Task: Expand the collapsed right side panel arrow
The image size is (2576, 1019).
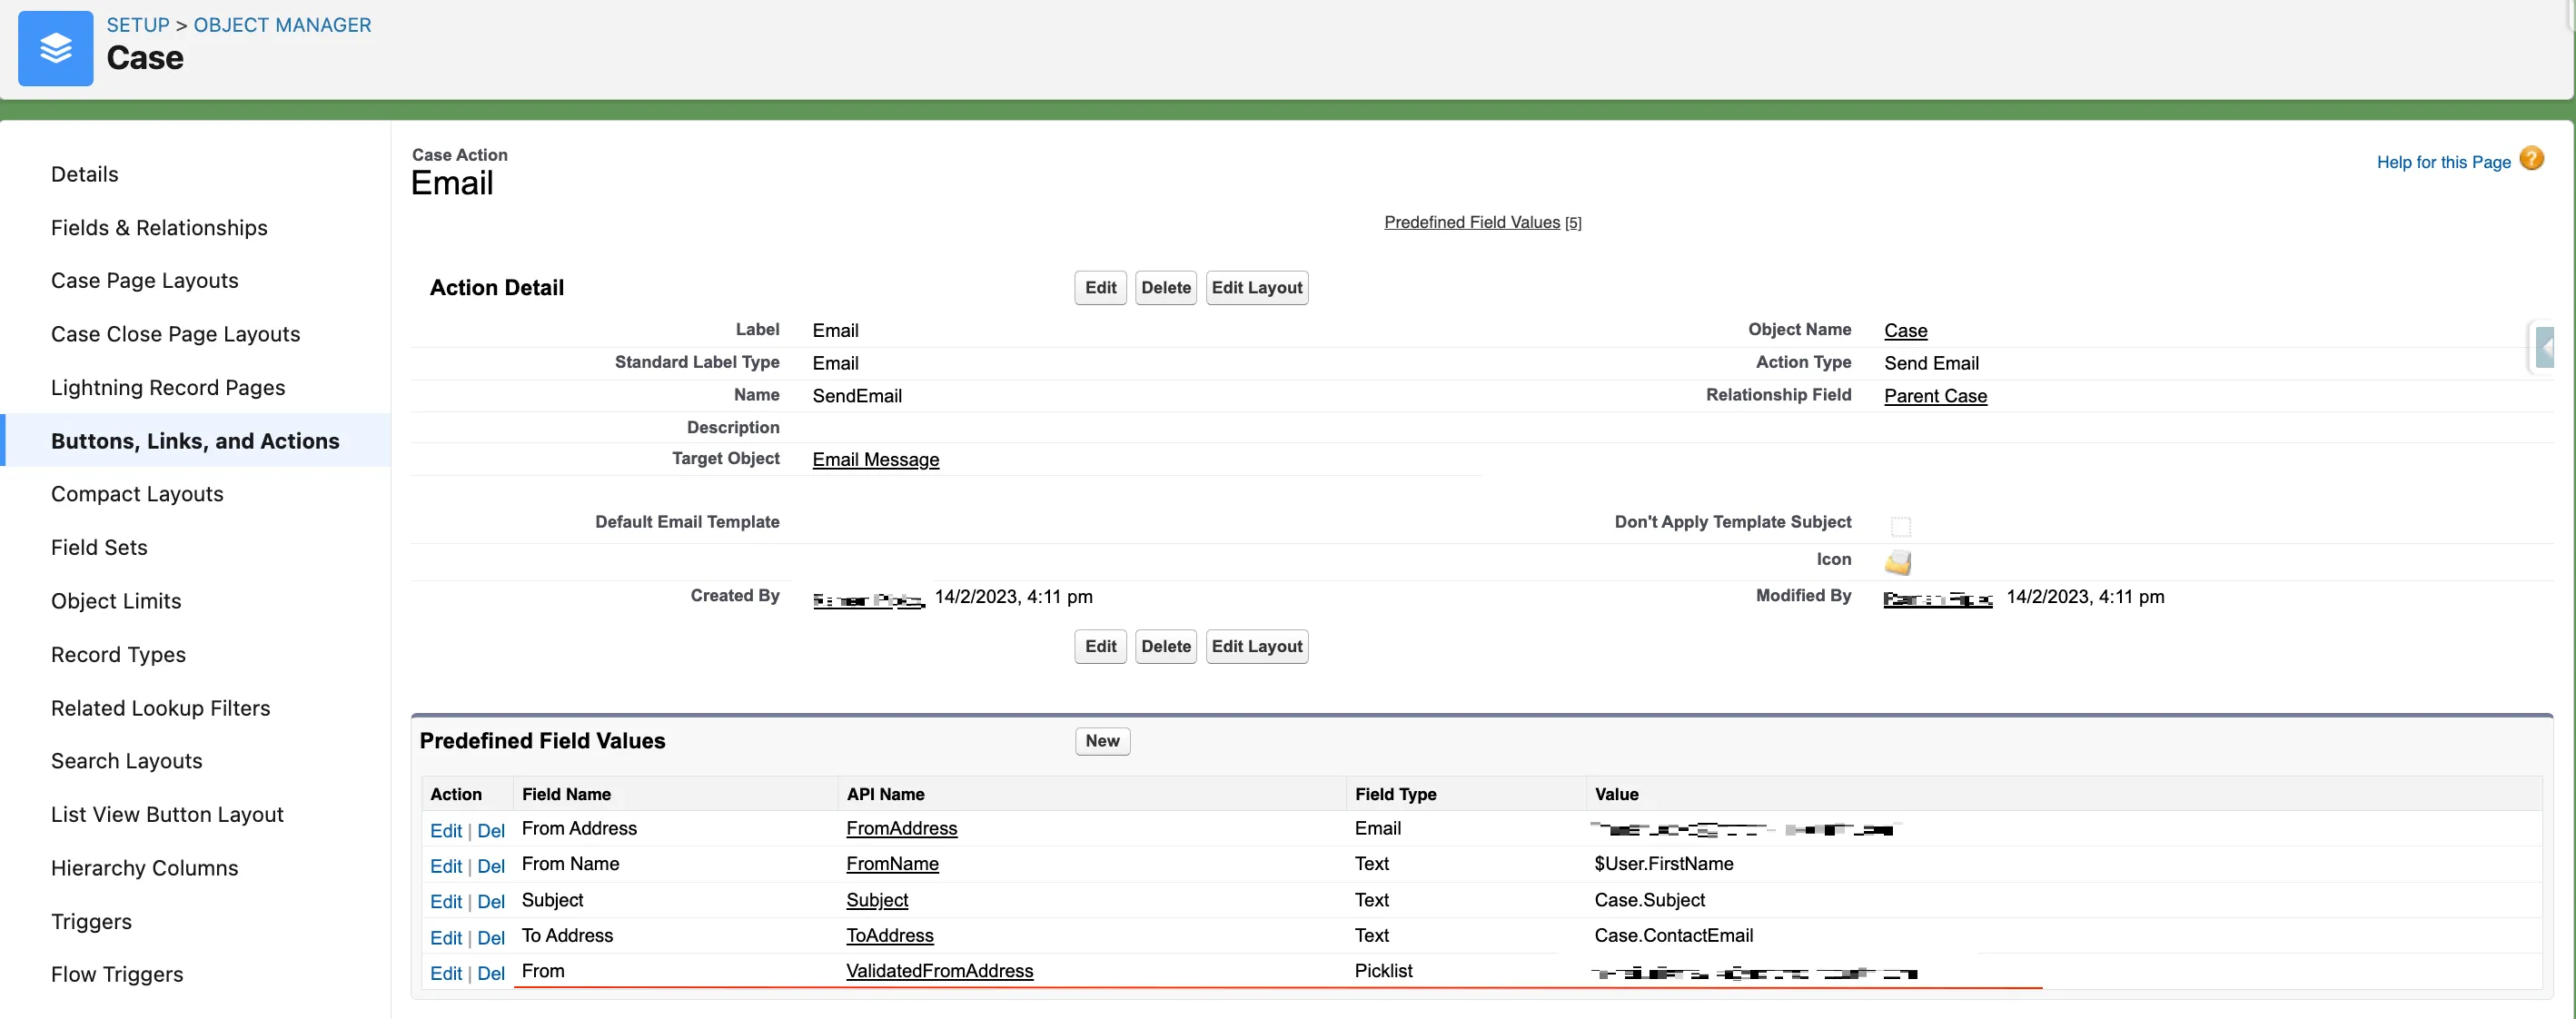Action: [x=2545, y=347]
